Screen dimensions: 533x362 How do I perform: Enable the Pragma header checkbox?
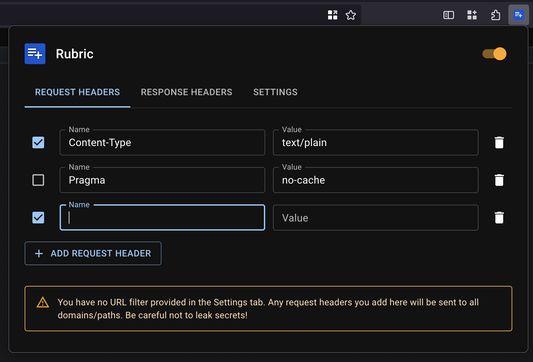(38, 180)
